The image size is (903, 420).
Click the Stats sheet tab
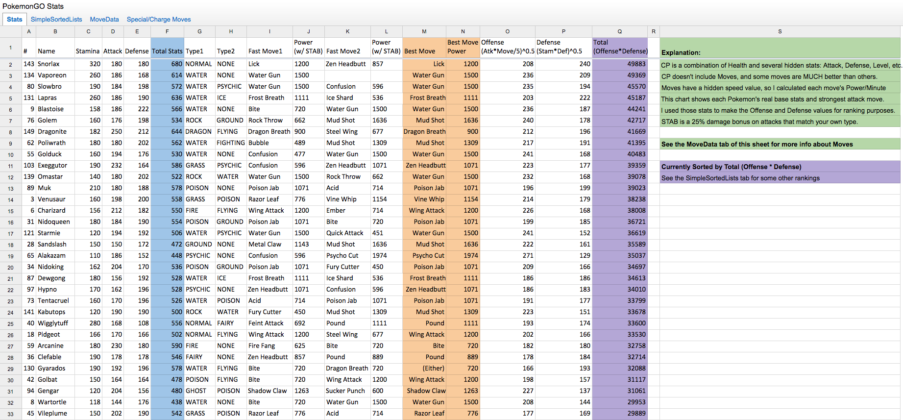coord(13,19)
